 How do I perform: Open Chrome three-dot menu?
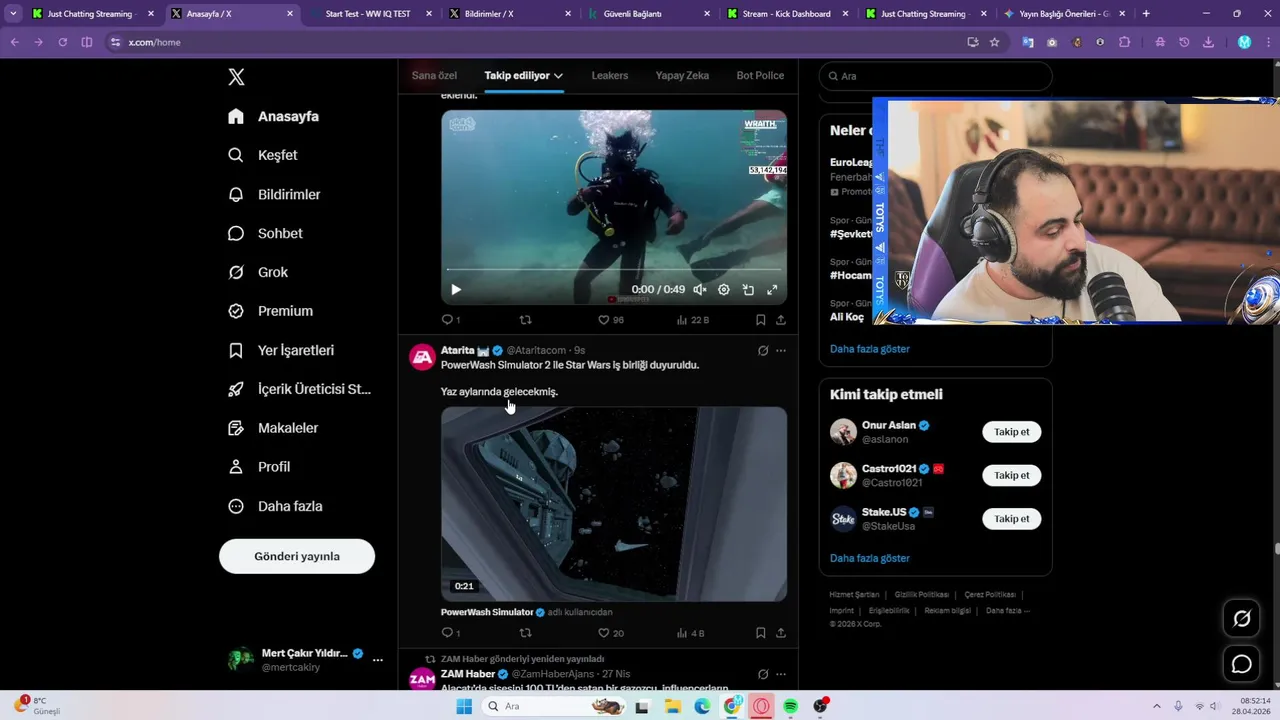tap(1267, 42)
